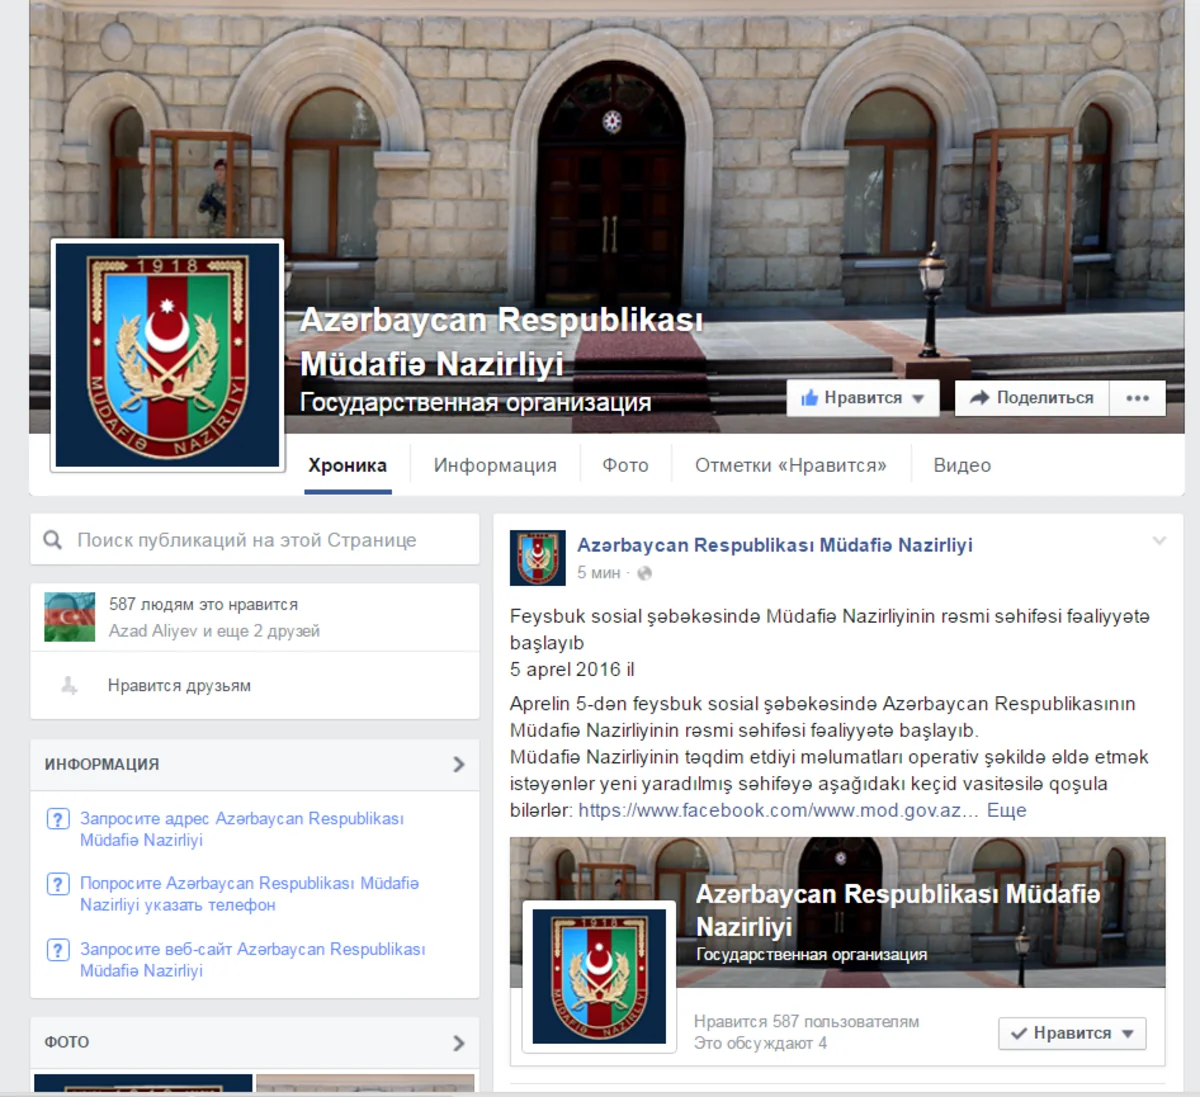
Task: Open the Фото tab
Action: tap(625, 465)
